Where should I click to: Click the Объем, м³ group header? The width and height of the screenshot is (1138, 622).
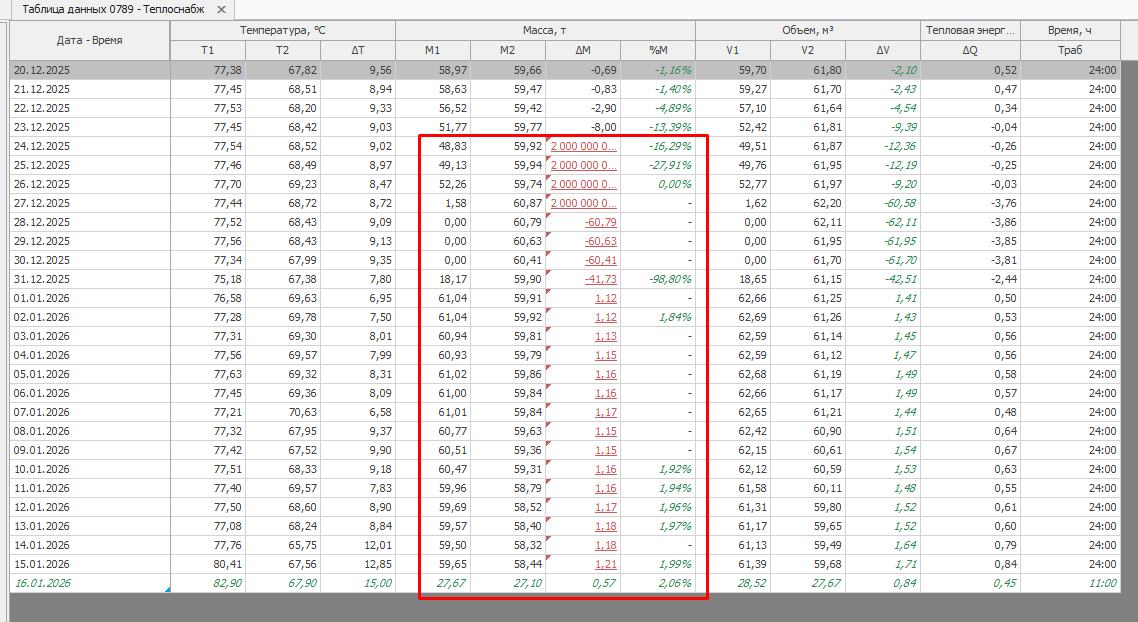tap(808, 31)
